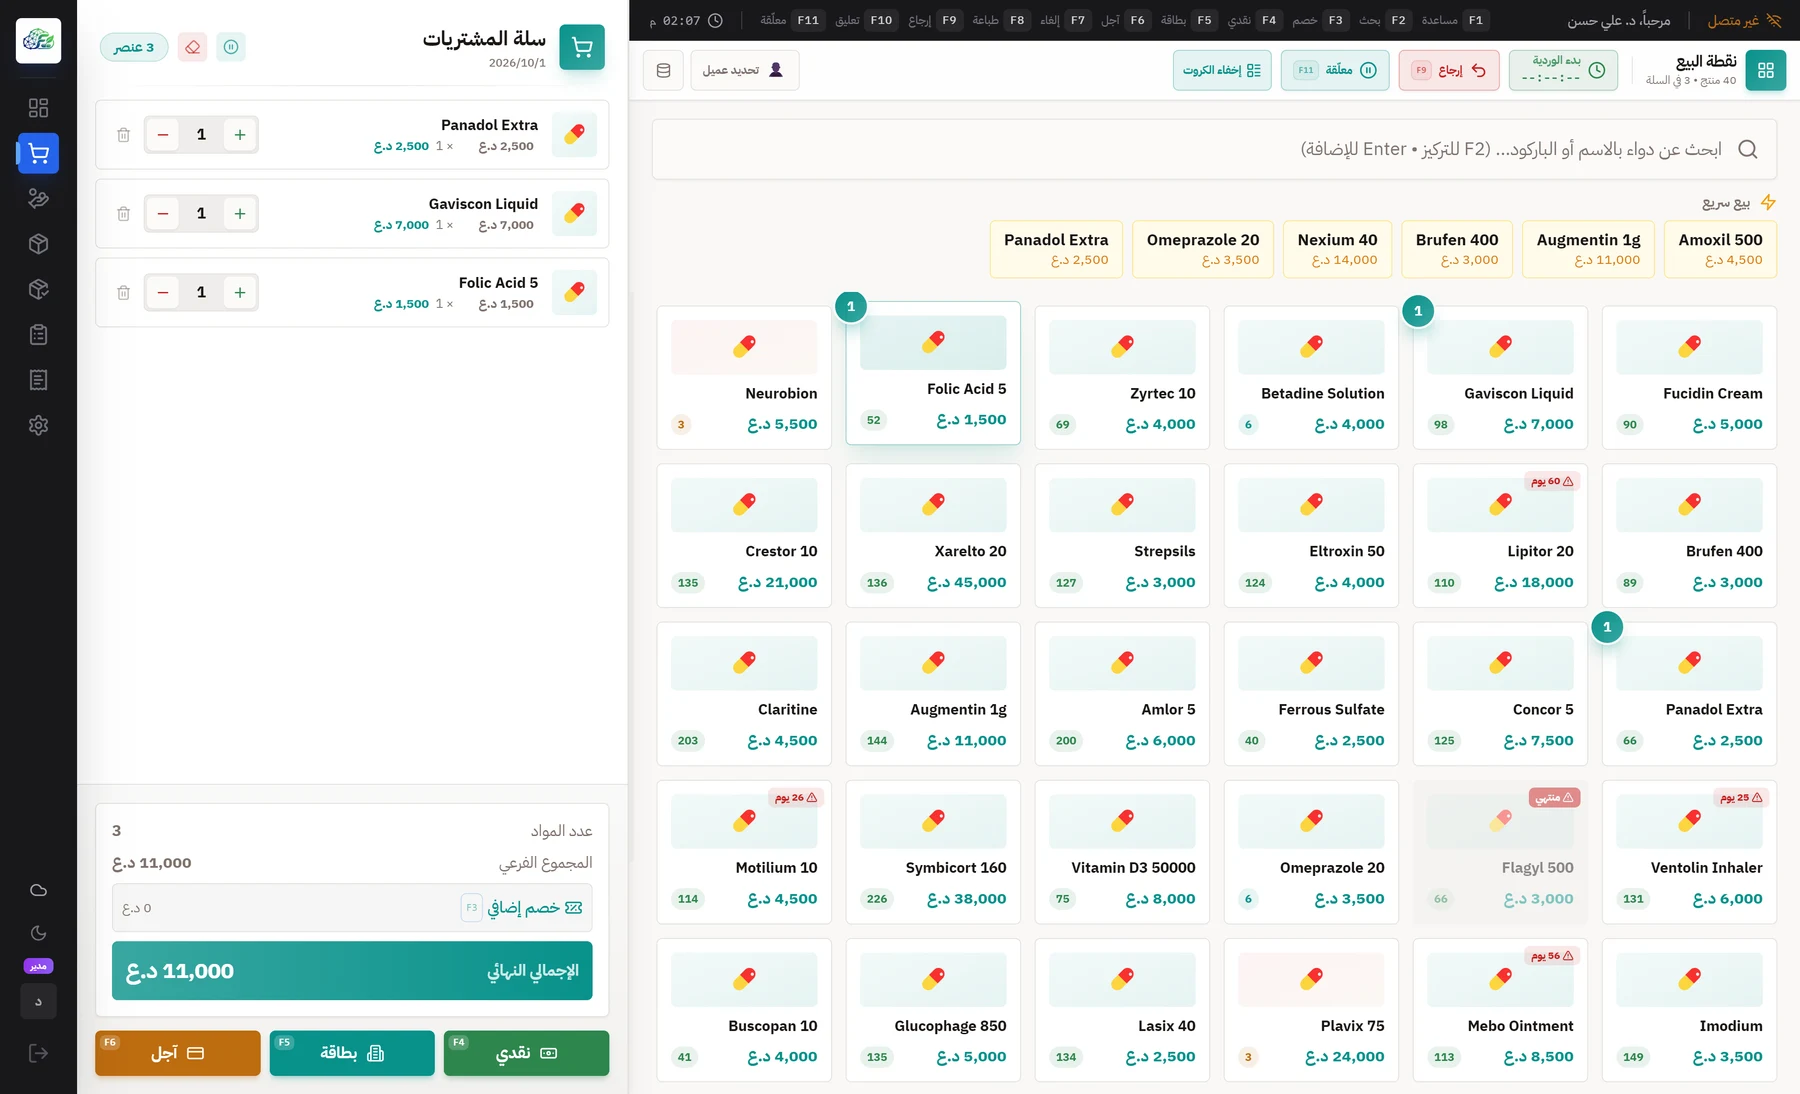Add Plavix 75 product card
Image resolution: width=1800 pixels, height=1094 pixels.
click(1311, 1010)
